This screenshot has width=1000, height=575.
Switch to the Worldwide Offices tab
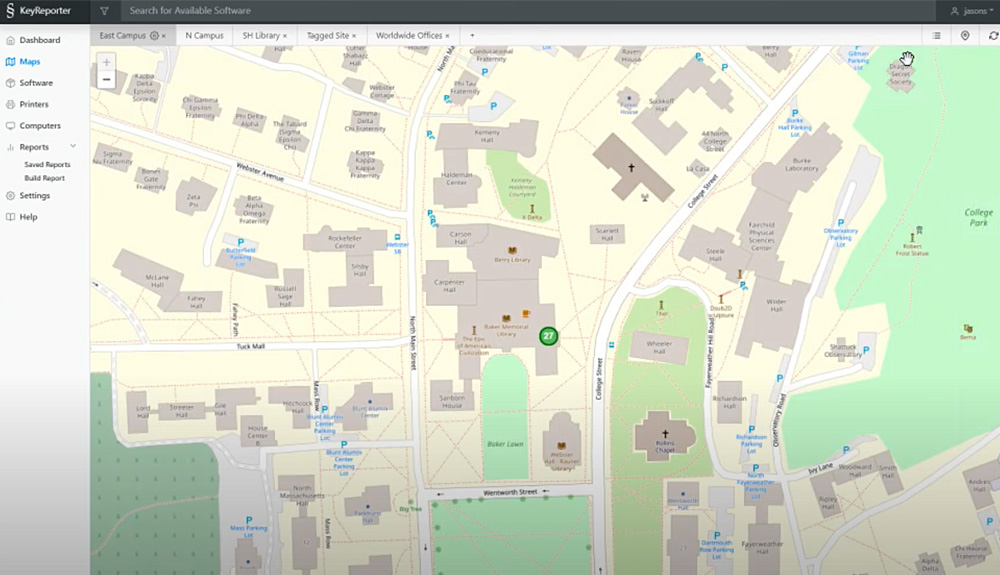409,36
